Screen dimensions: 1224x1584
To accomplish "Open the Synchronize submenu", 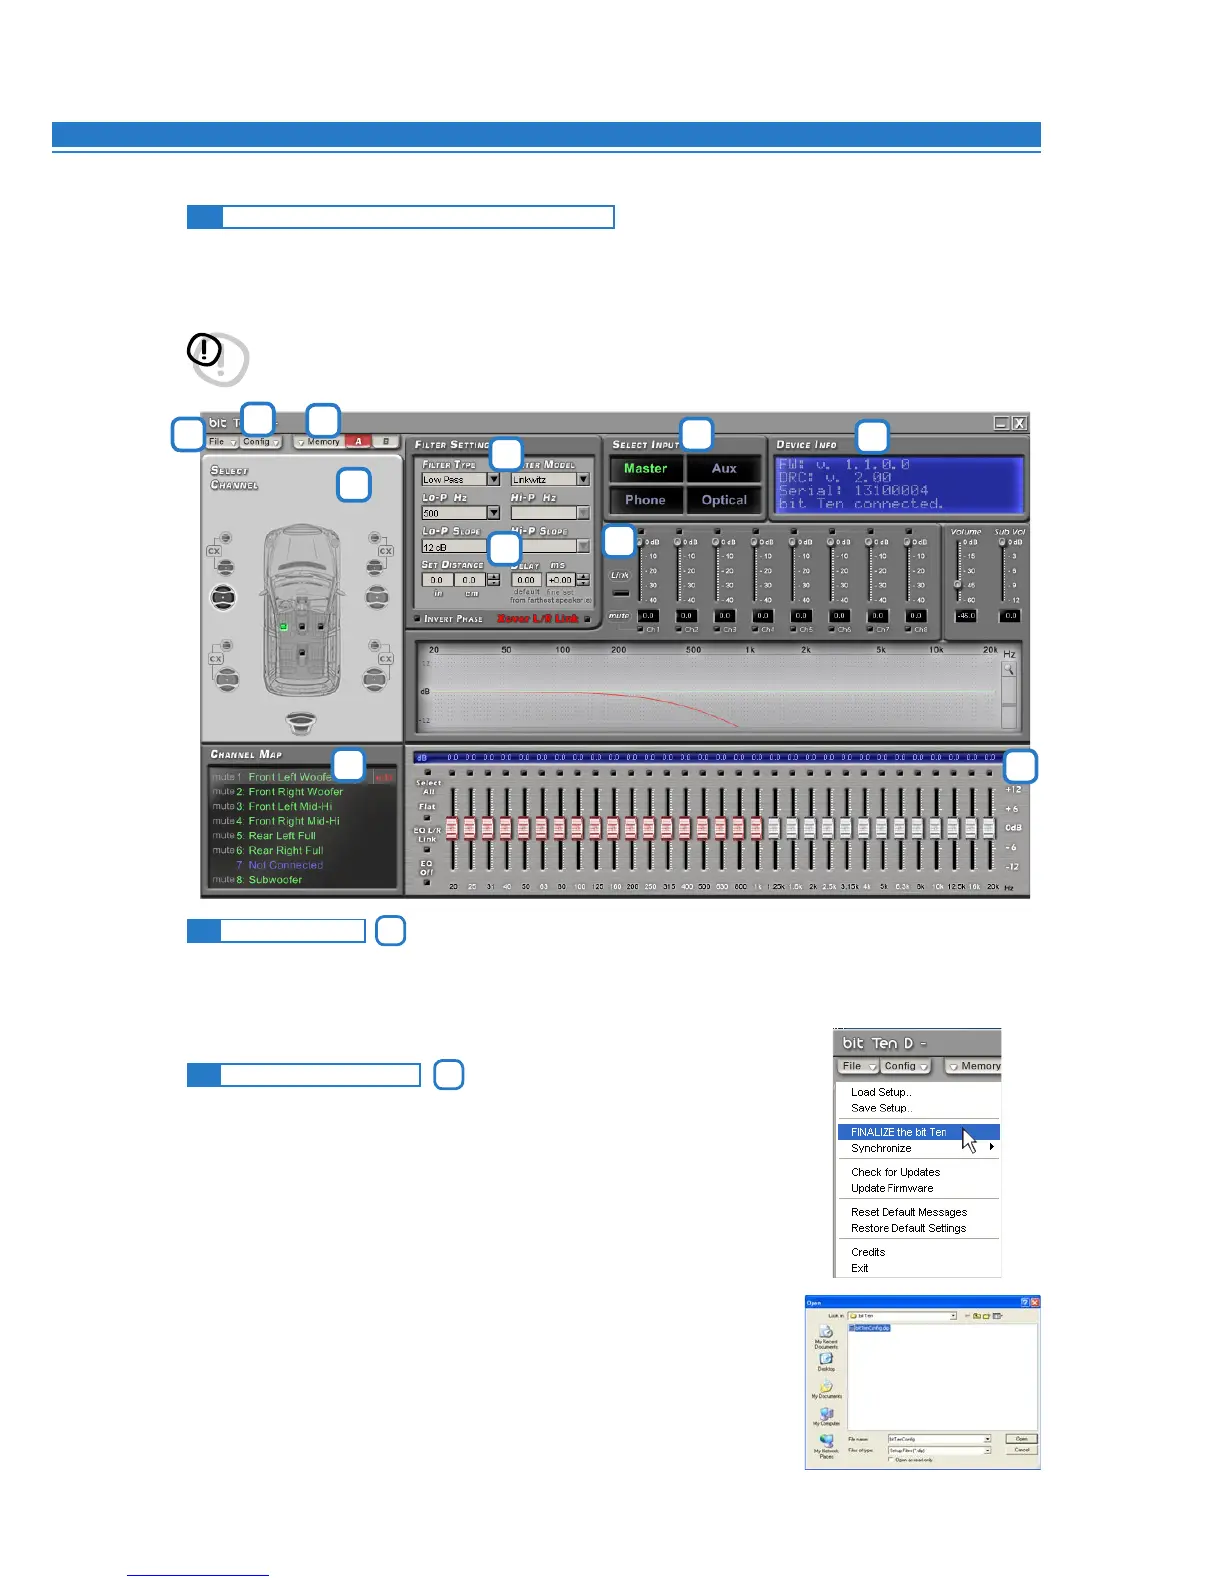I will 918,1148.
